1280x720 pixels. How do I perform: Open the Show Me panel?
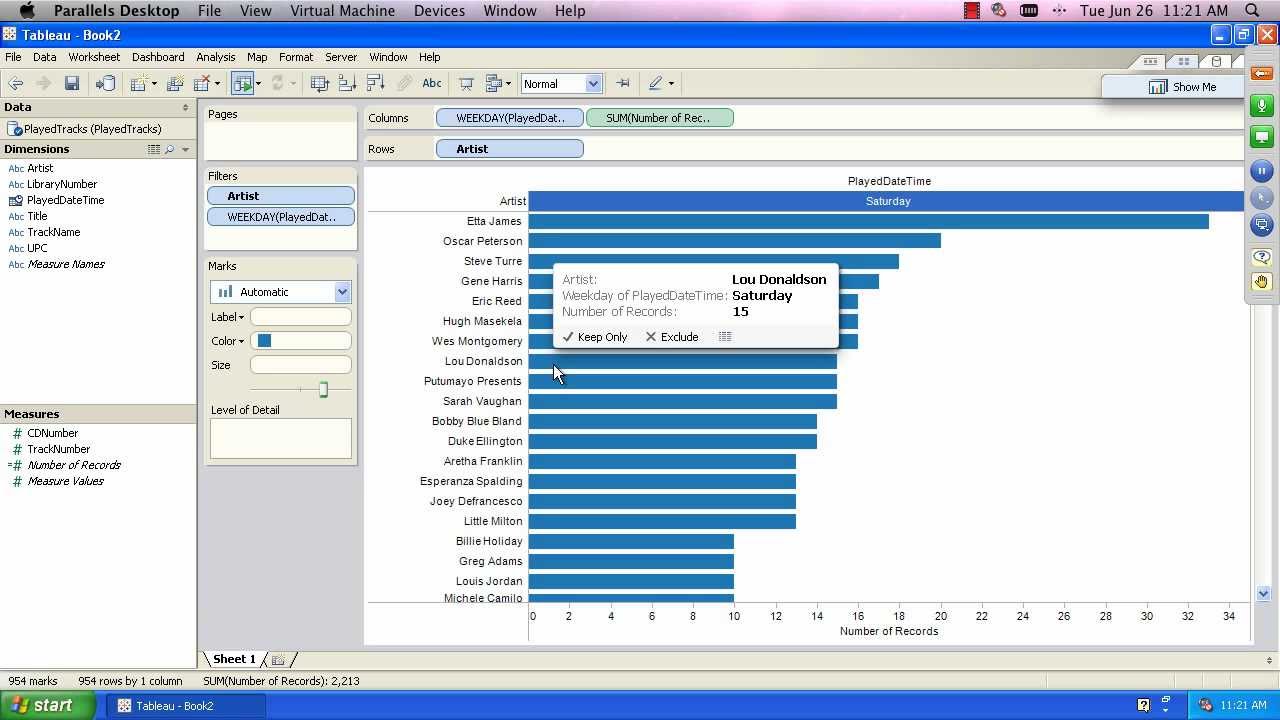1183,87
